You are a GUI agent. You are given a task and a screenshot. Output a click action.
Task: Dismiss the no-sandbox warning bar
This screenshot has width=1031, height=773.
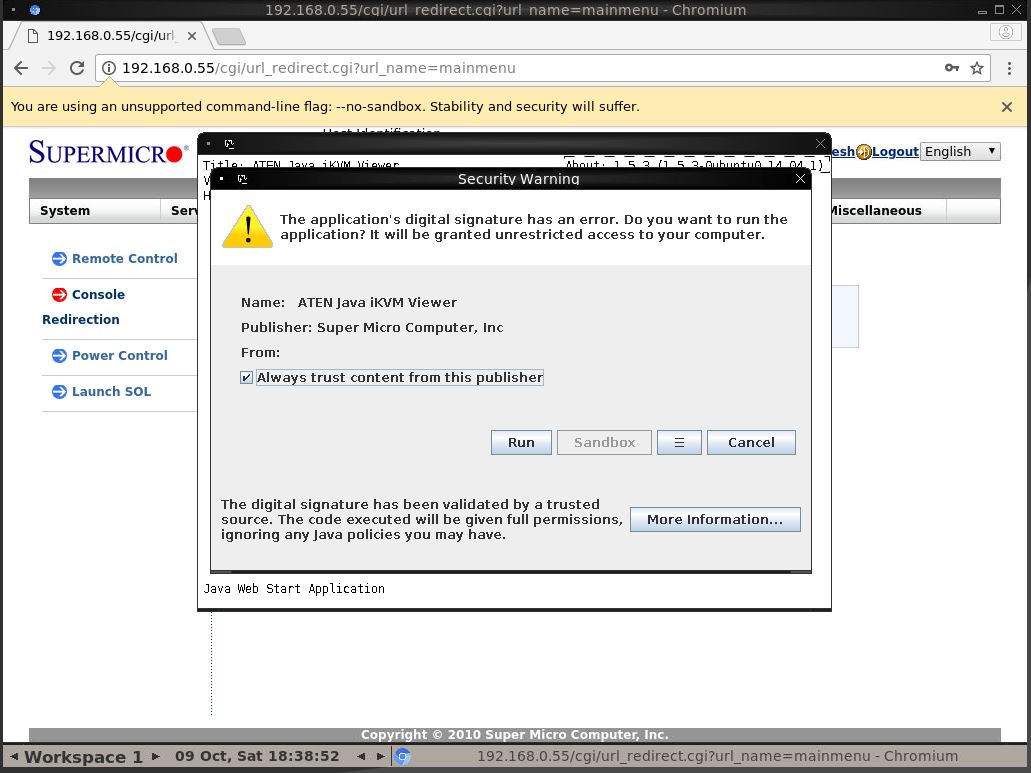coord(1007,106)
